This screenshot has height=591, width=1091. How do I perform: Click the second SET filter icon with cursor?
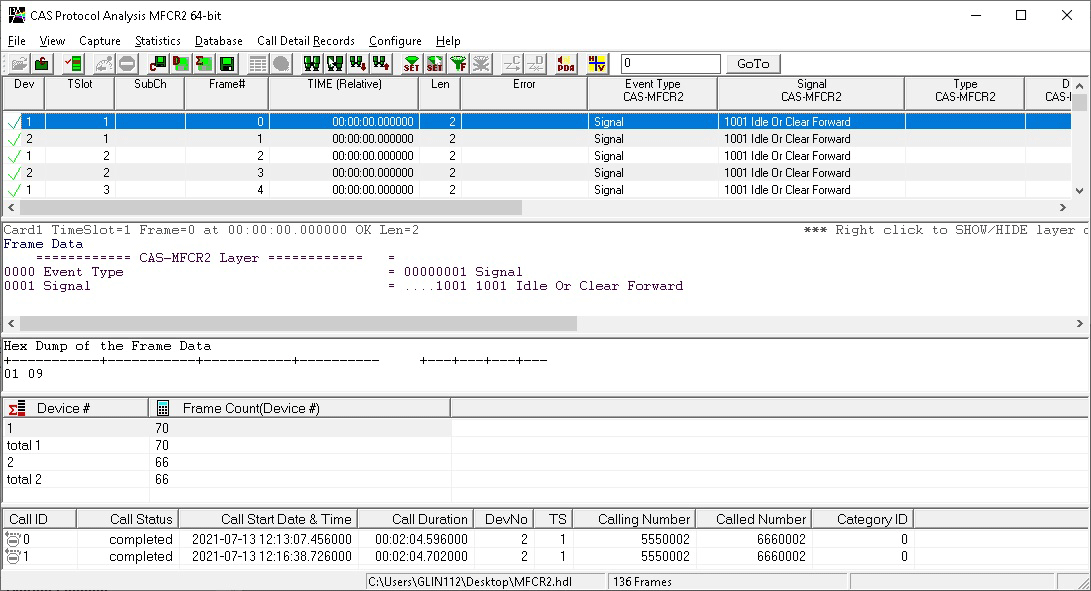pyautogui.click(x=435, y=64)
